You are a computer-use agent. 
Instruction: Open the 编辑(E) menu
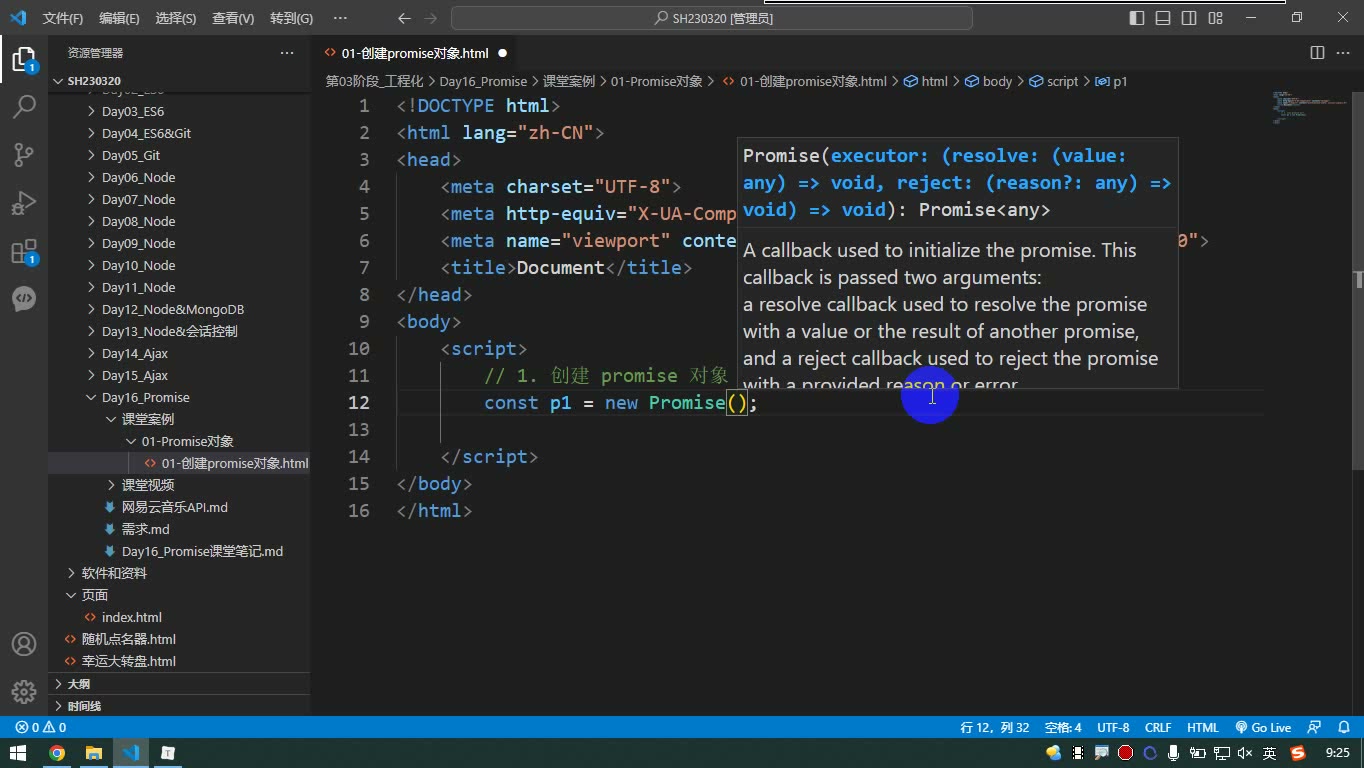[119, 18]
